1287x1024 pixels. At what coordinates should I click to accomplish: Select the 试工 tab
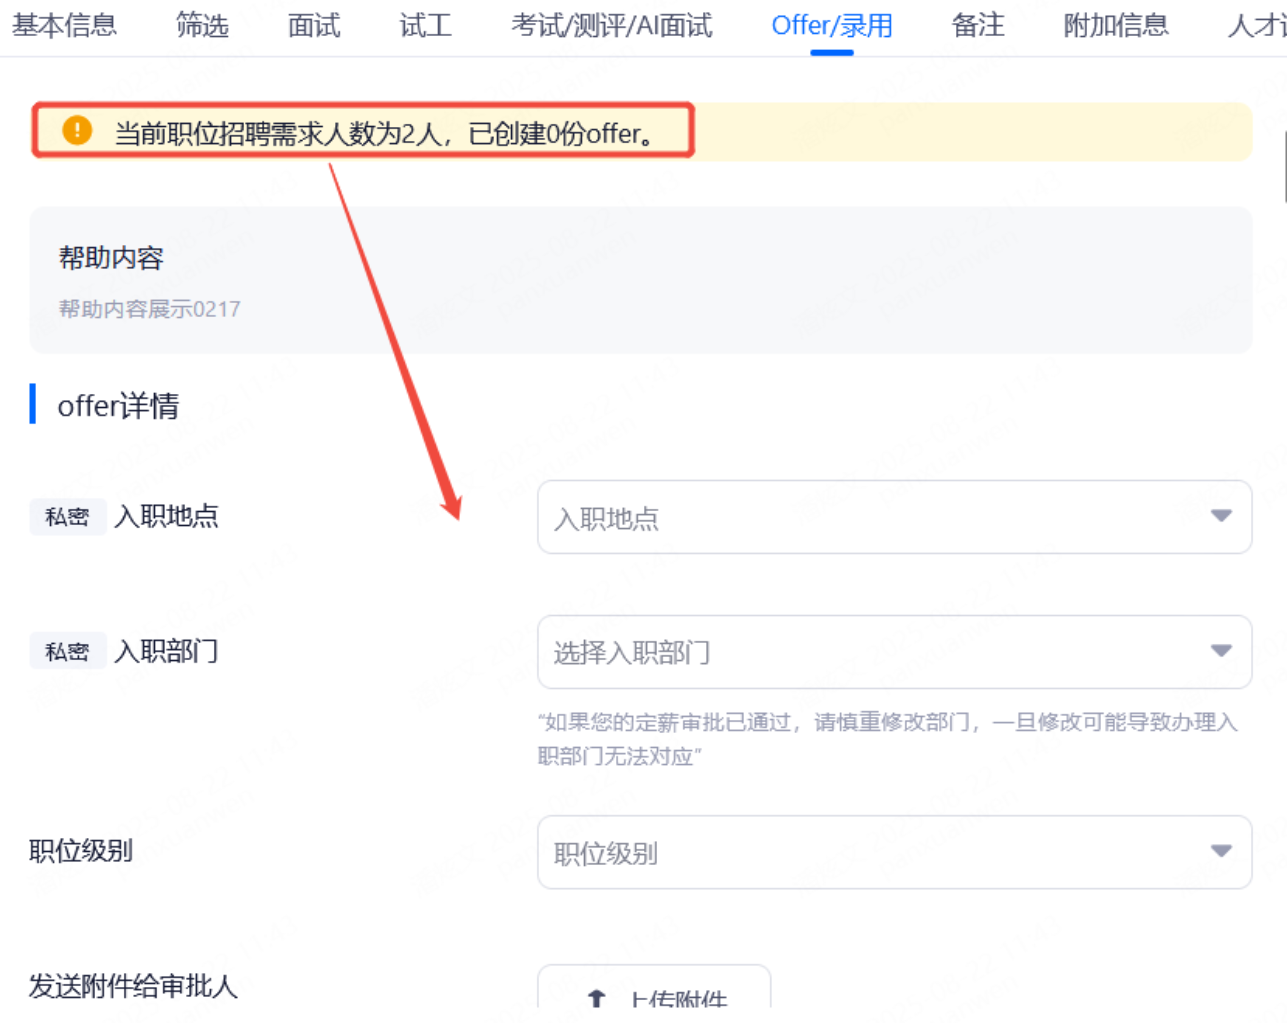click(426, 25)
